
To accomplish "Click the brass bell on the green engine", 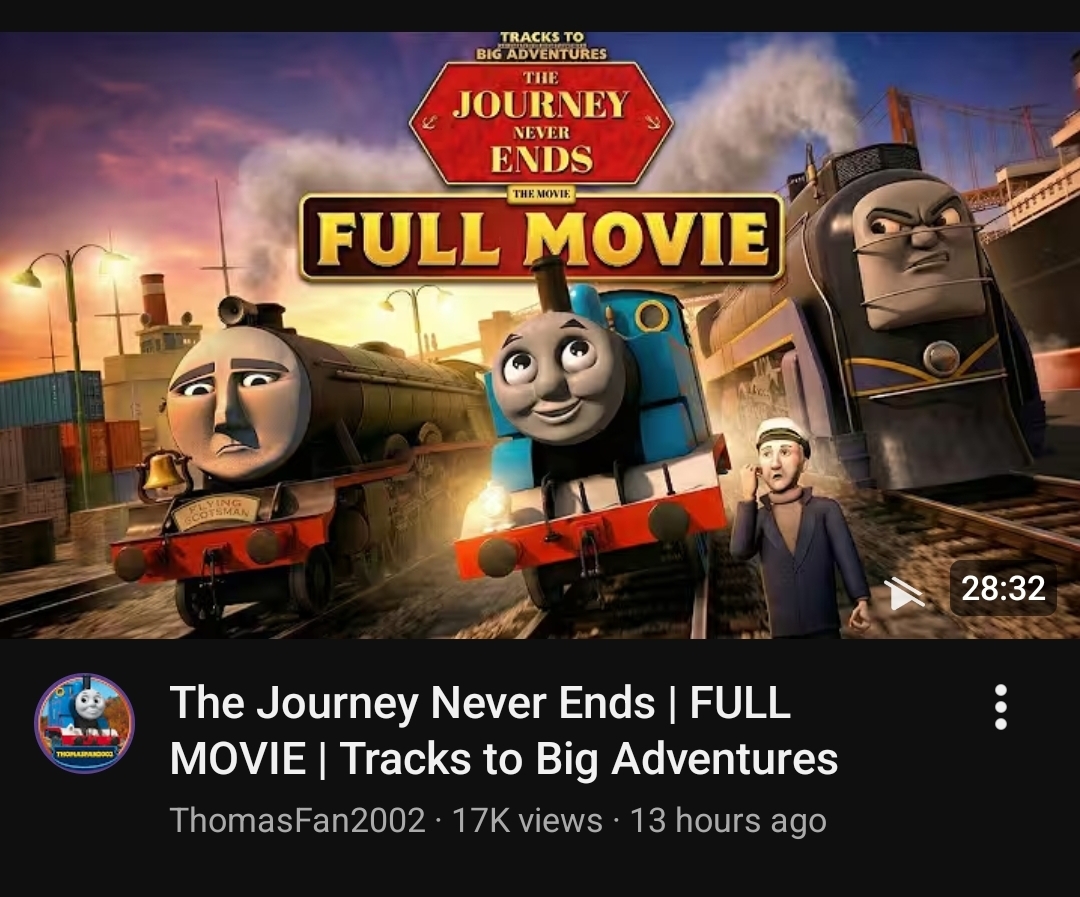I will tap(163, 473).
